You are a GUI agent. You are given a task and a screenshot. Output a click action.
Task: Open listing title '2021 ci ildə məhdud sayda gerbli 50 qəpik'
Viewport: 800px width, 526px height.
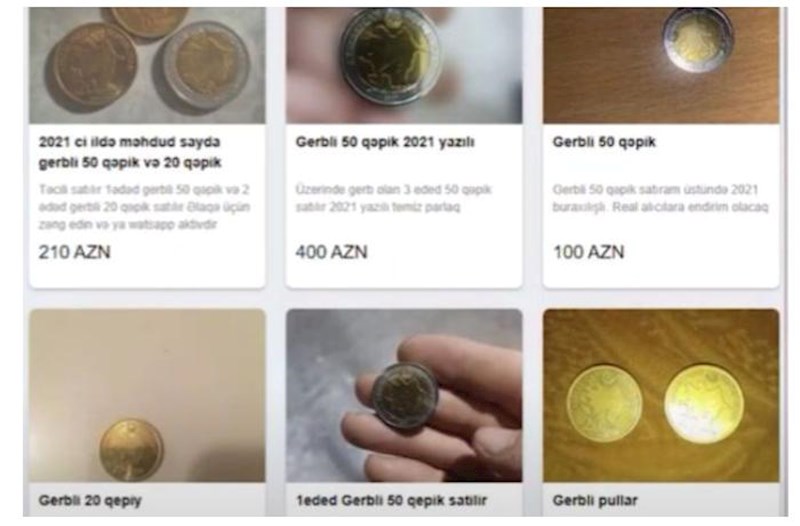click(130, 152)
